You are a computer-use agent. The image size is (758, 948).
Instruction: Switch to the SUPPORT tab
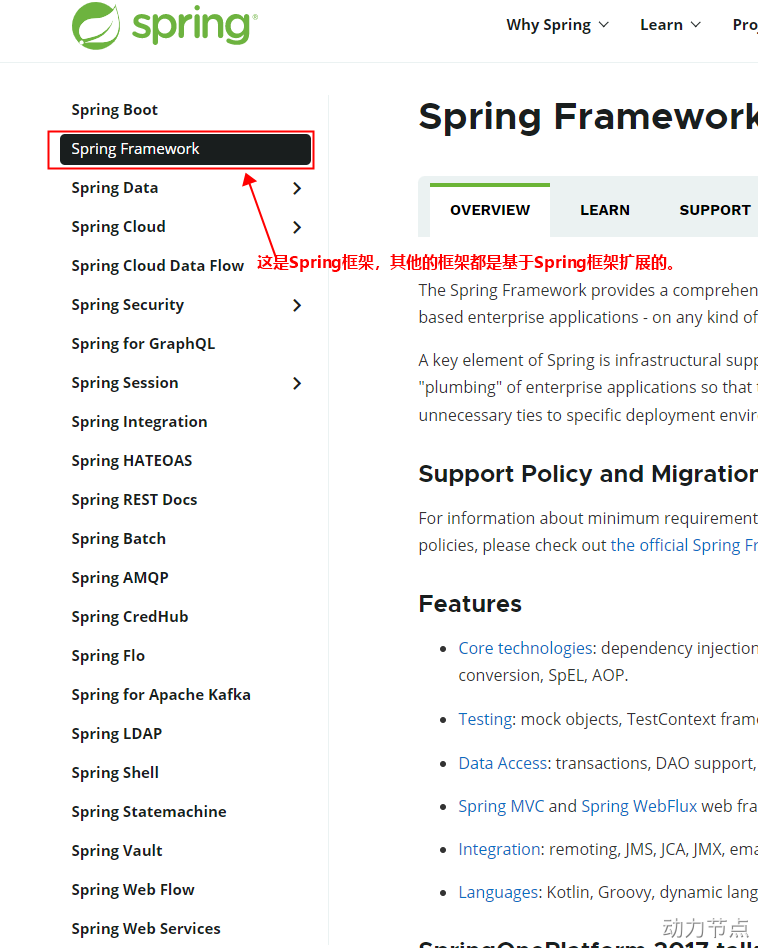pyautogui.click(x=715, y=210)
